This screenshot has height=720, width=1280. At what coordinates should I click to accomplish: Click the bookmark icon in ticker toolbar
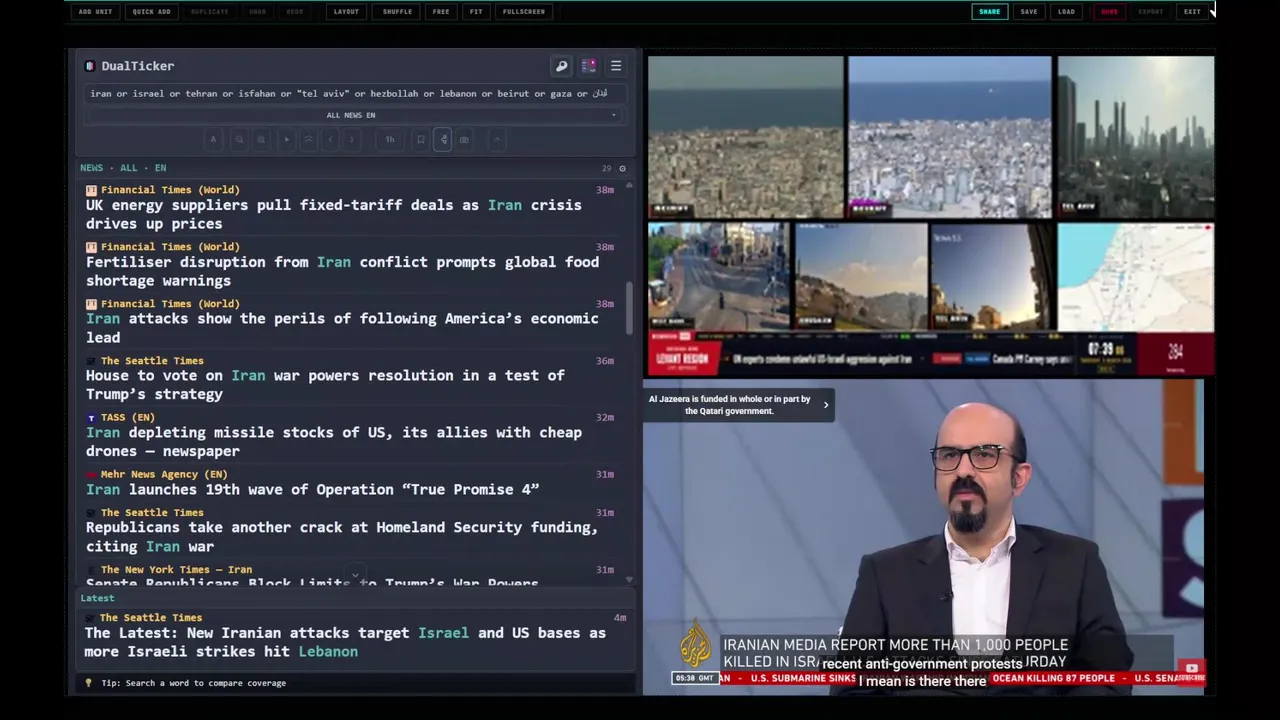421,140
